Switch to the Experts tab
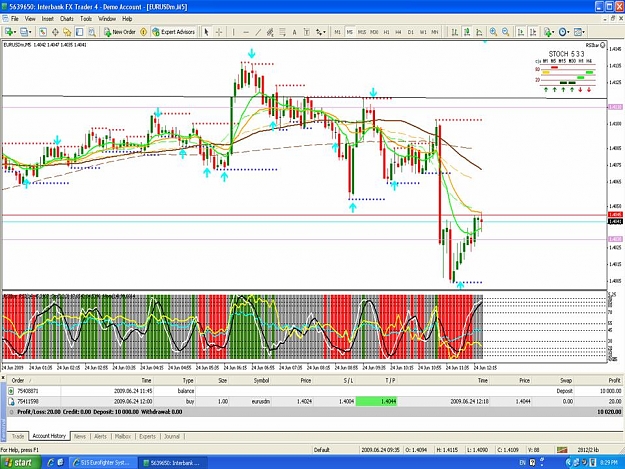This screenshot has width=625, height=469. (147, 436)
